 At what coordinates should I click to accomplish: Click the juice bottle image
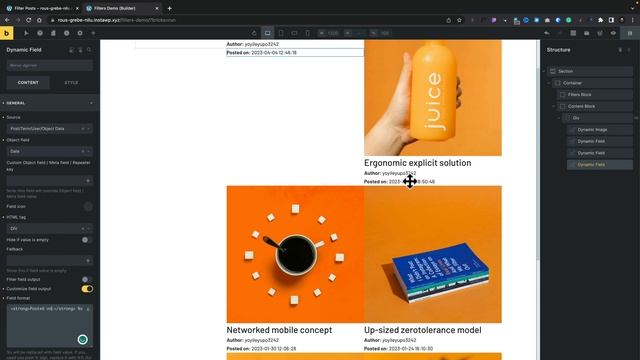coord(433,98)
